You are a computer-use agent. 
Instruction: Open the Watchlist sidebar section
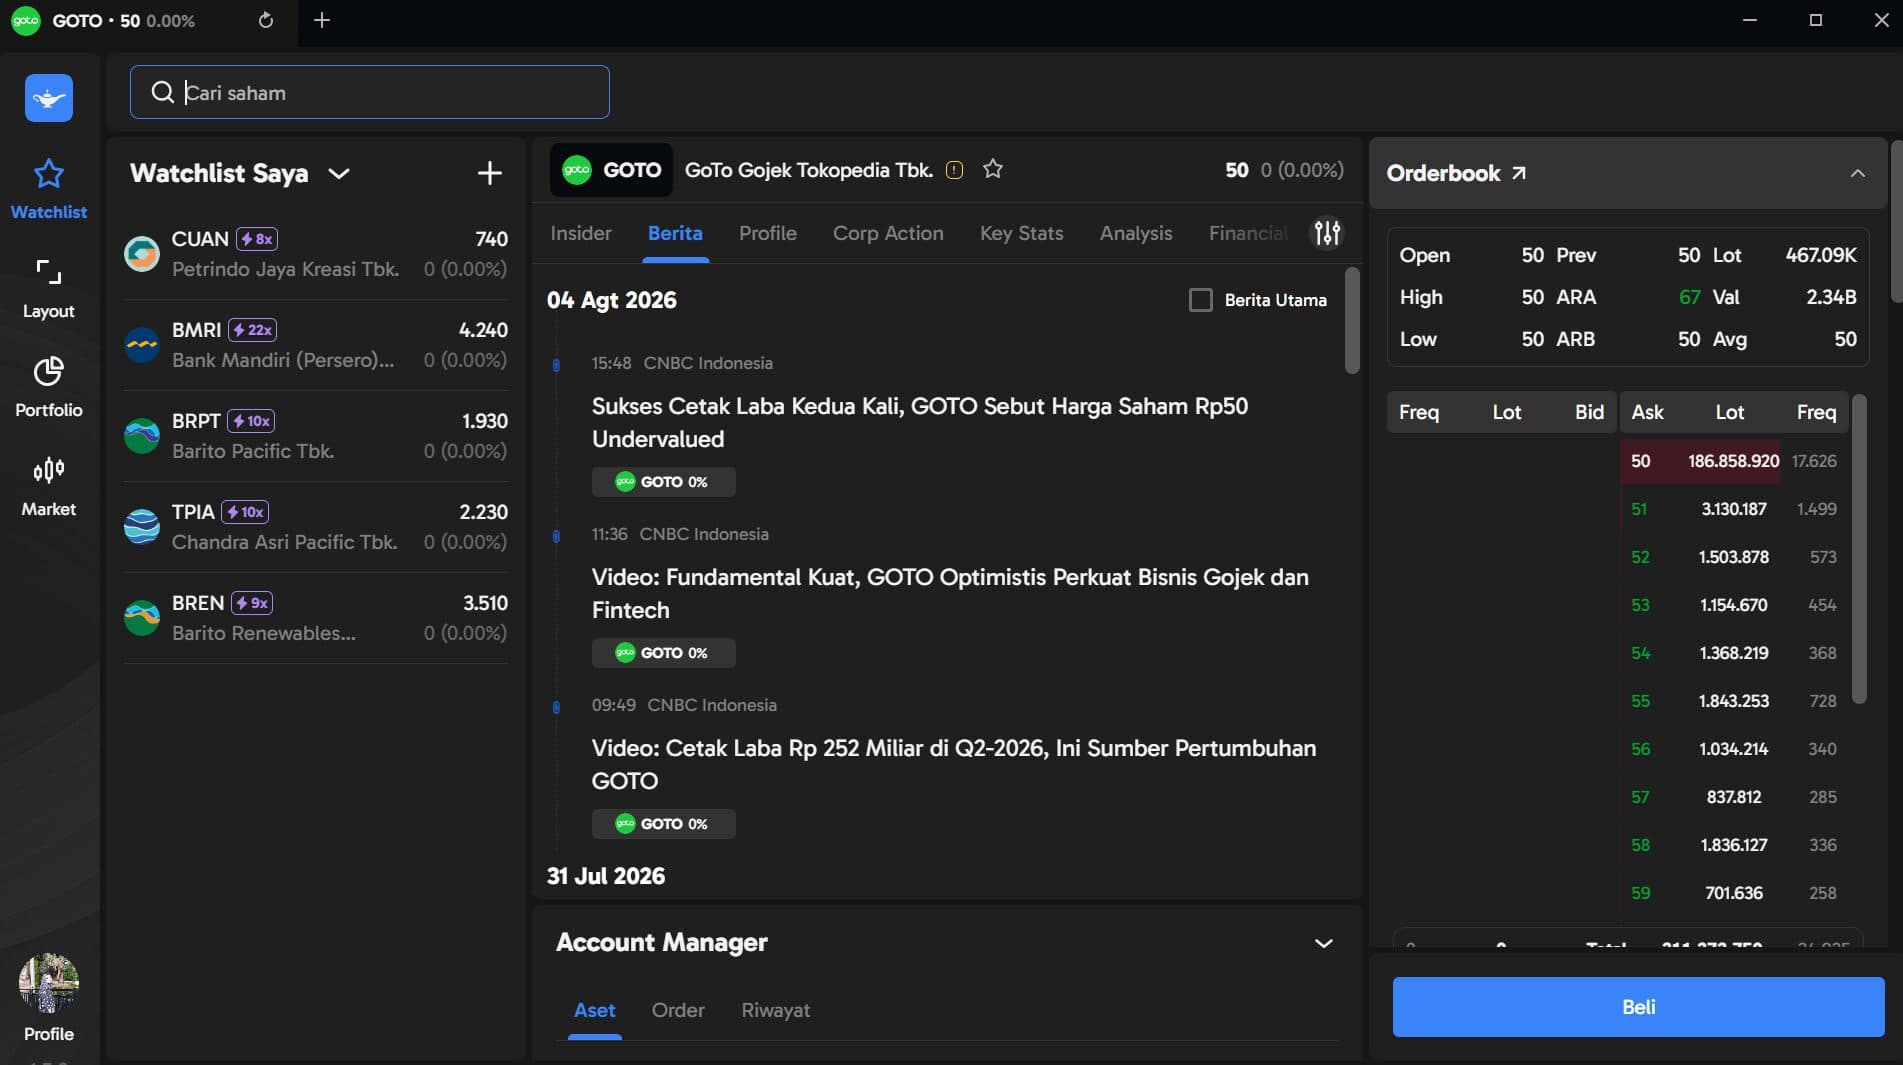49,189
